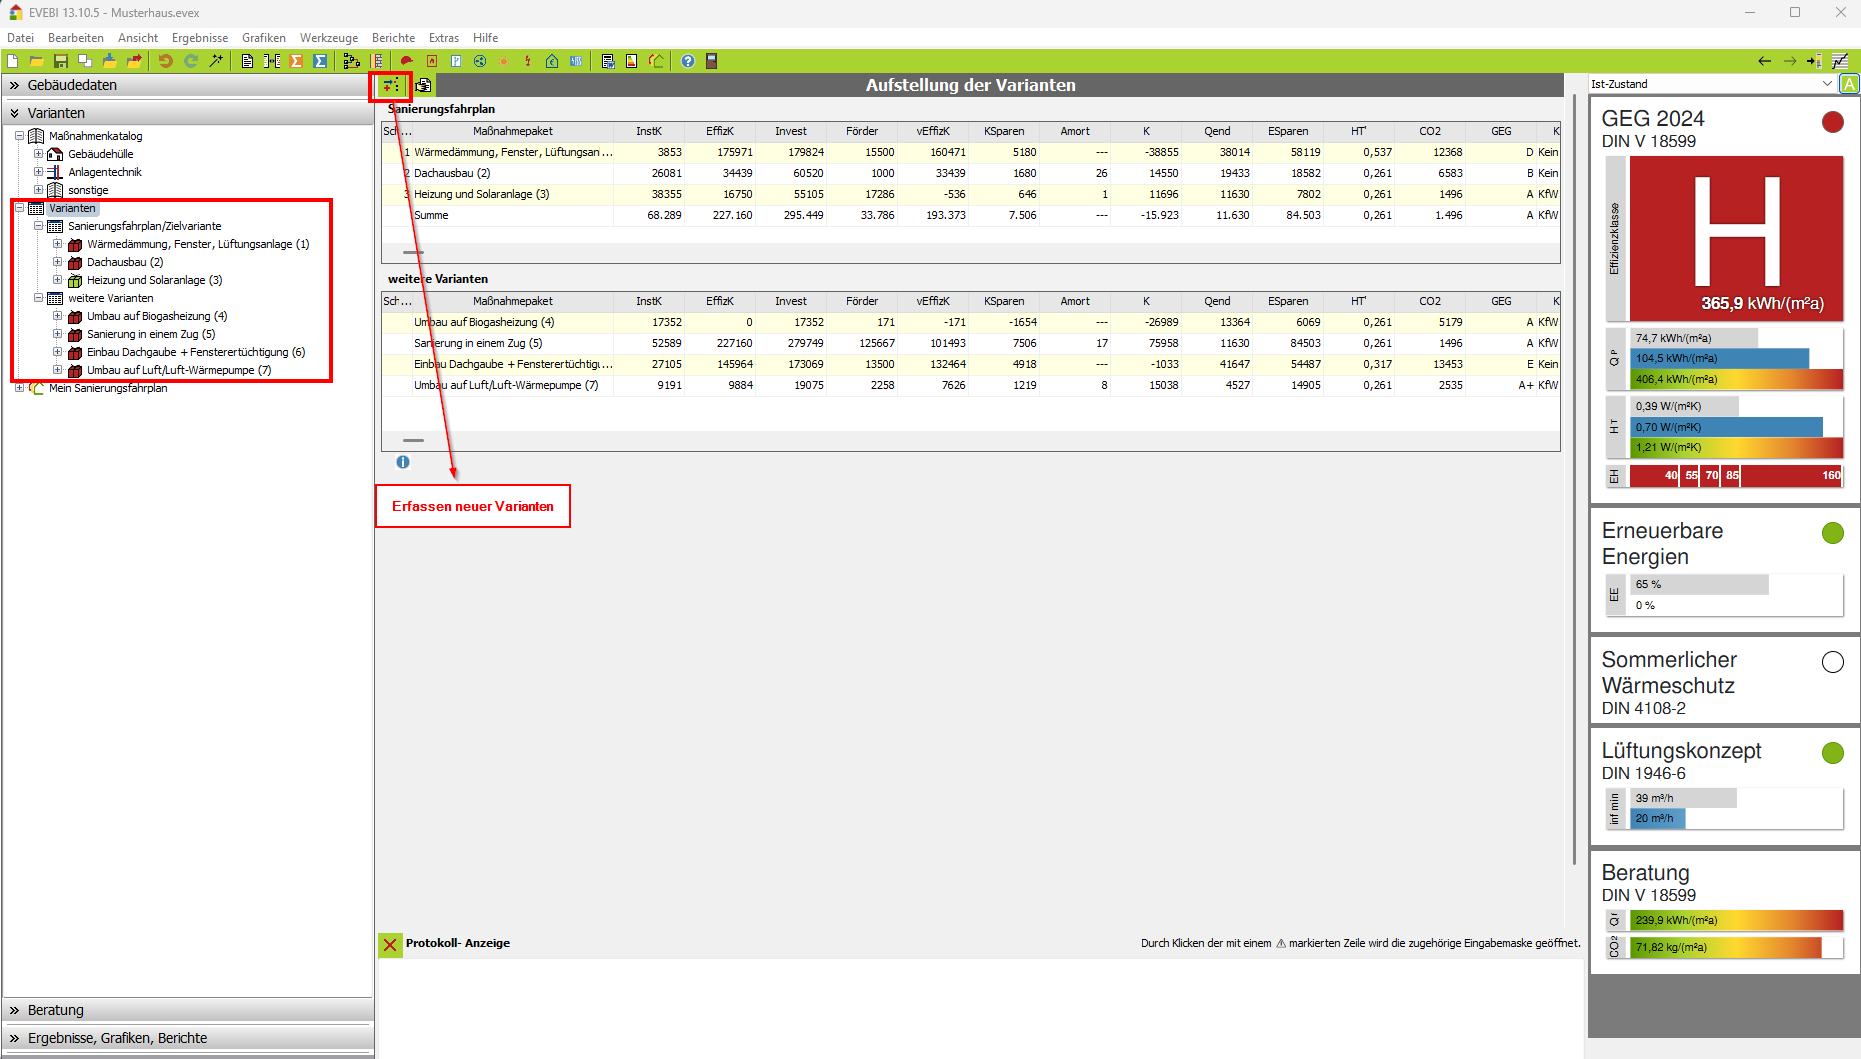Screen dimensions: 1861x1059
Task: Open the Werkzeuge menu
Action: [x=328, y=38]
